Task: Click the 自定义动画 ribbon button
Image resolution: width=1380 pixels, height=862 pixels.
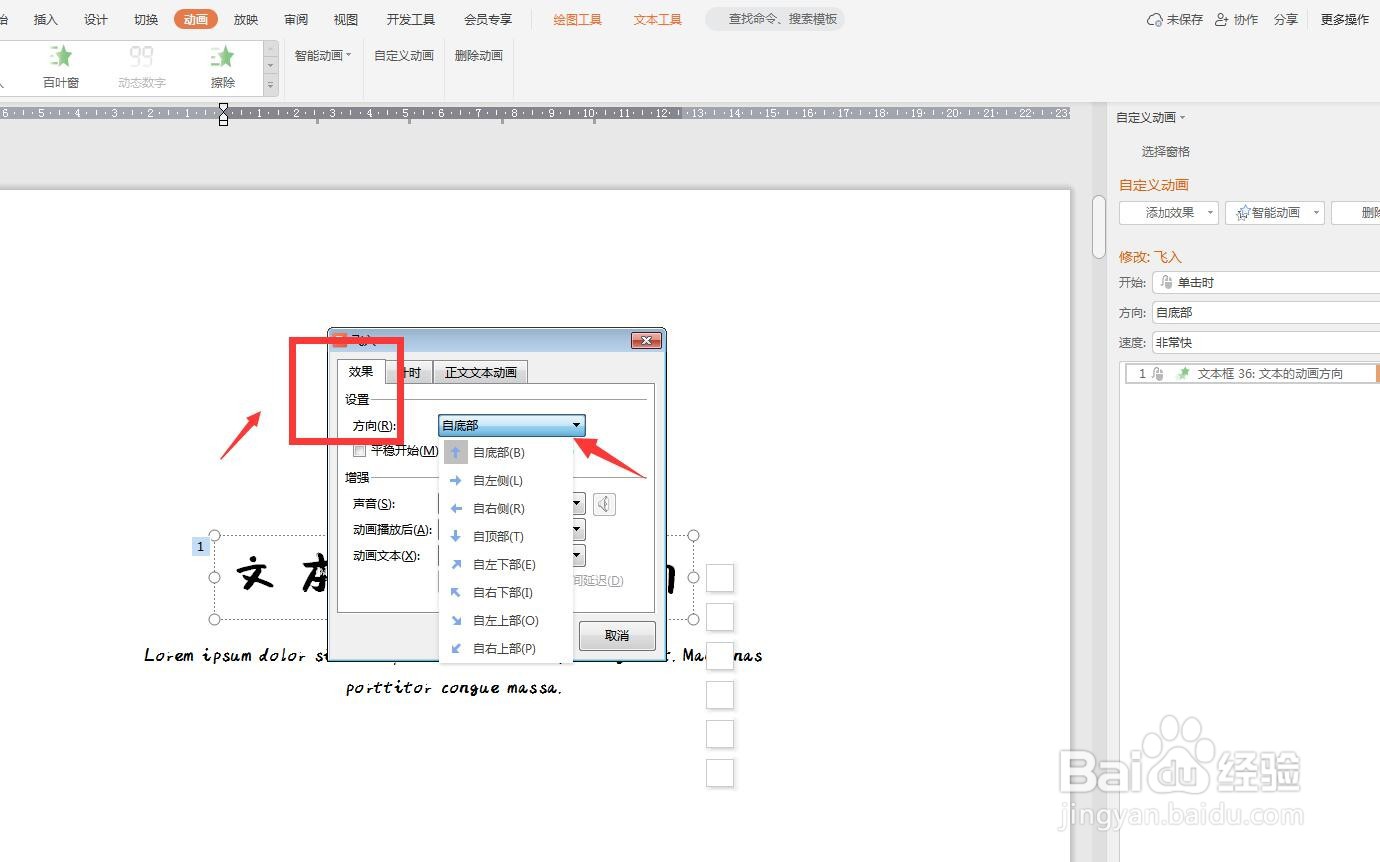Action: (404, 56)
